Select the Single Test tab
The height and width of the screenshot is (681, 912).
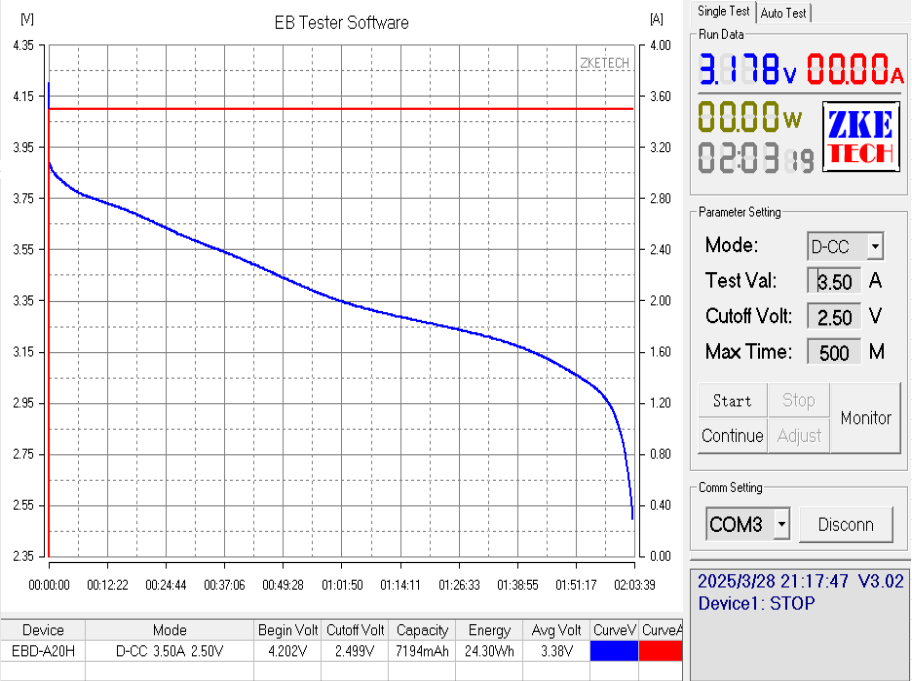click(x=724, y=12)
